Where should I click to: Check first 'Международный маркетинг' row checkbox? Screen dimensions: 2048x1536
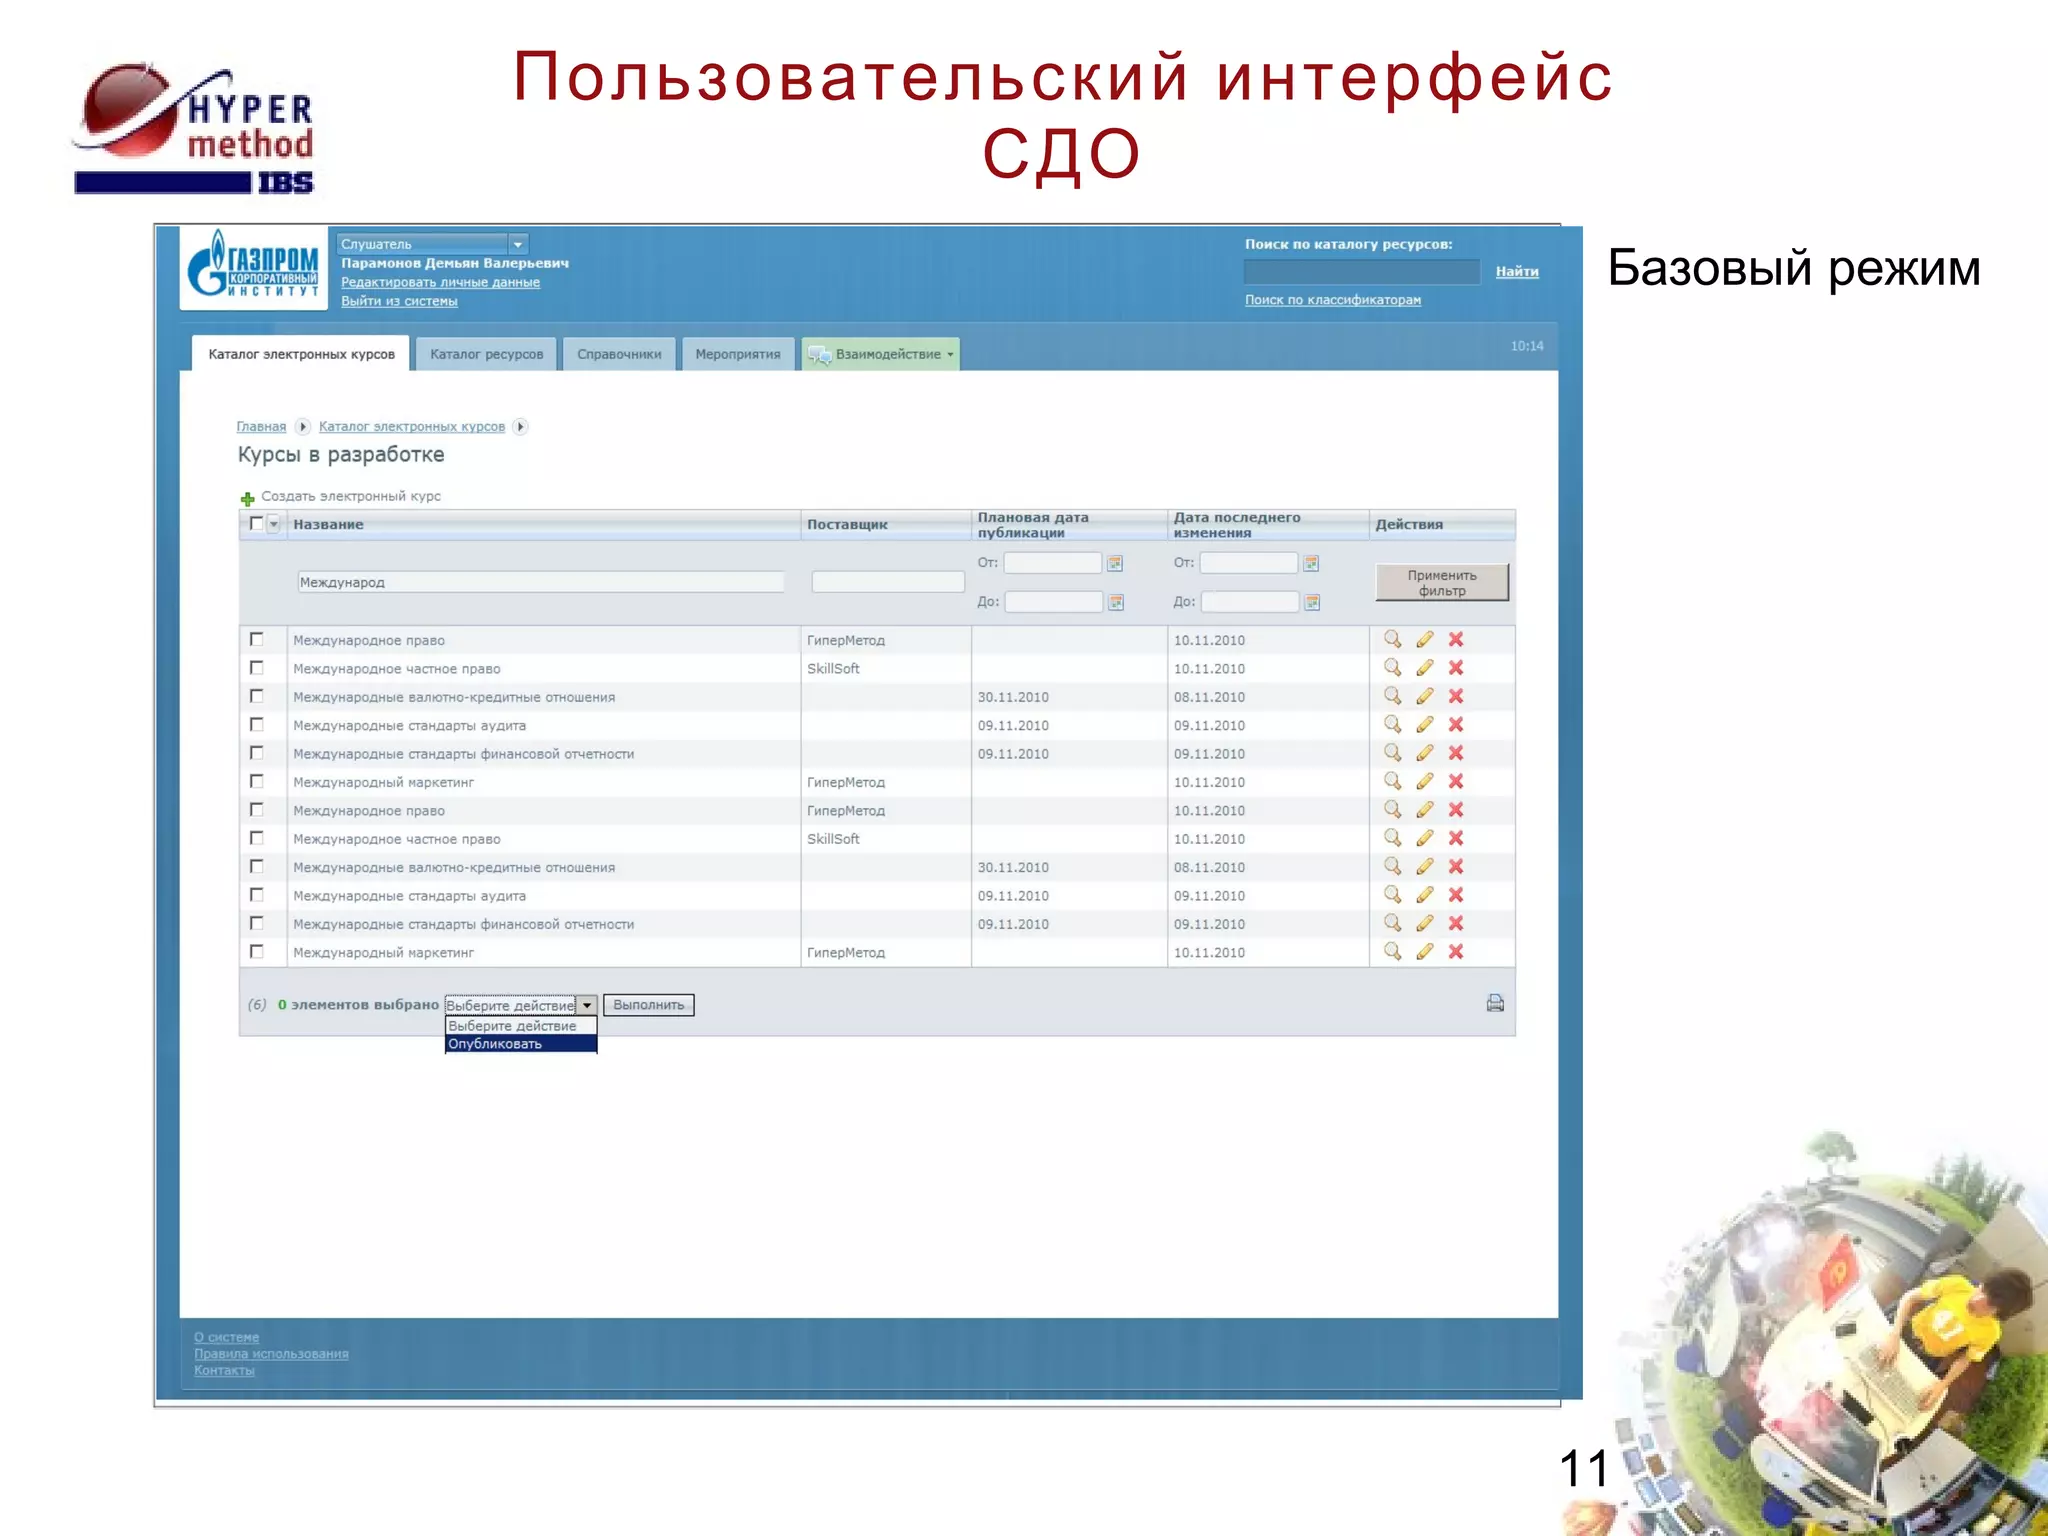256,781
